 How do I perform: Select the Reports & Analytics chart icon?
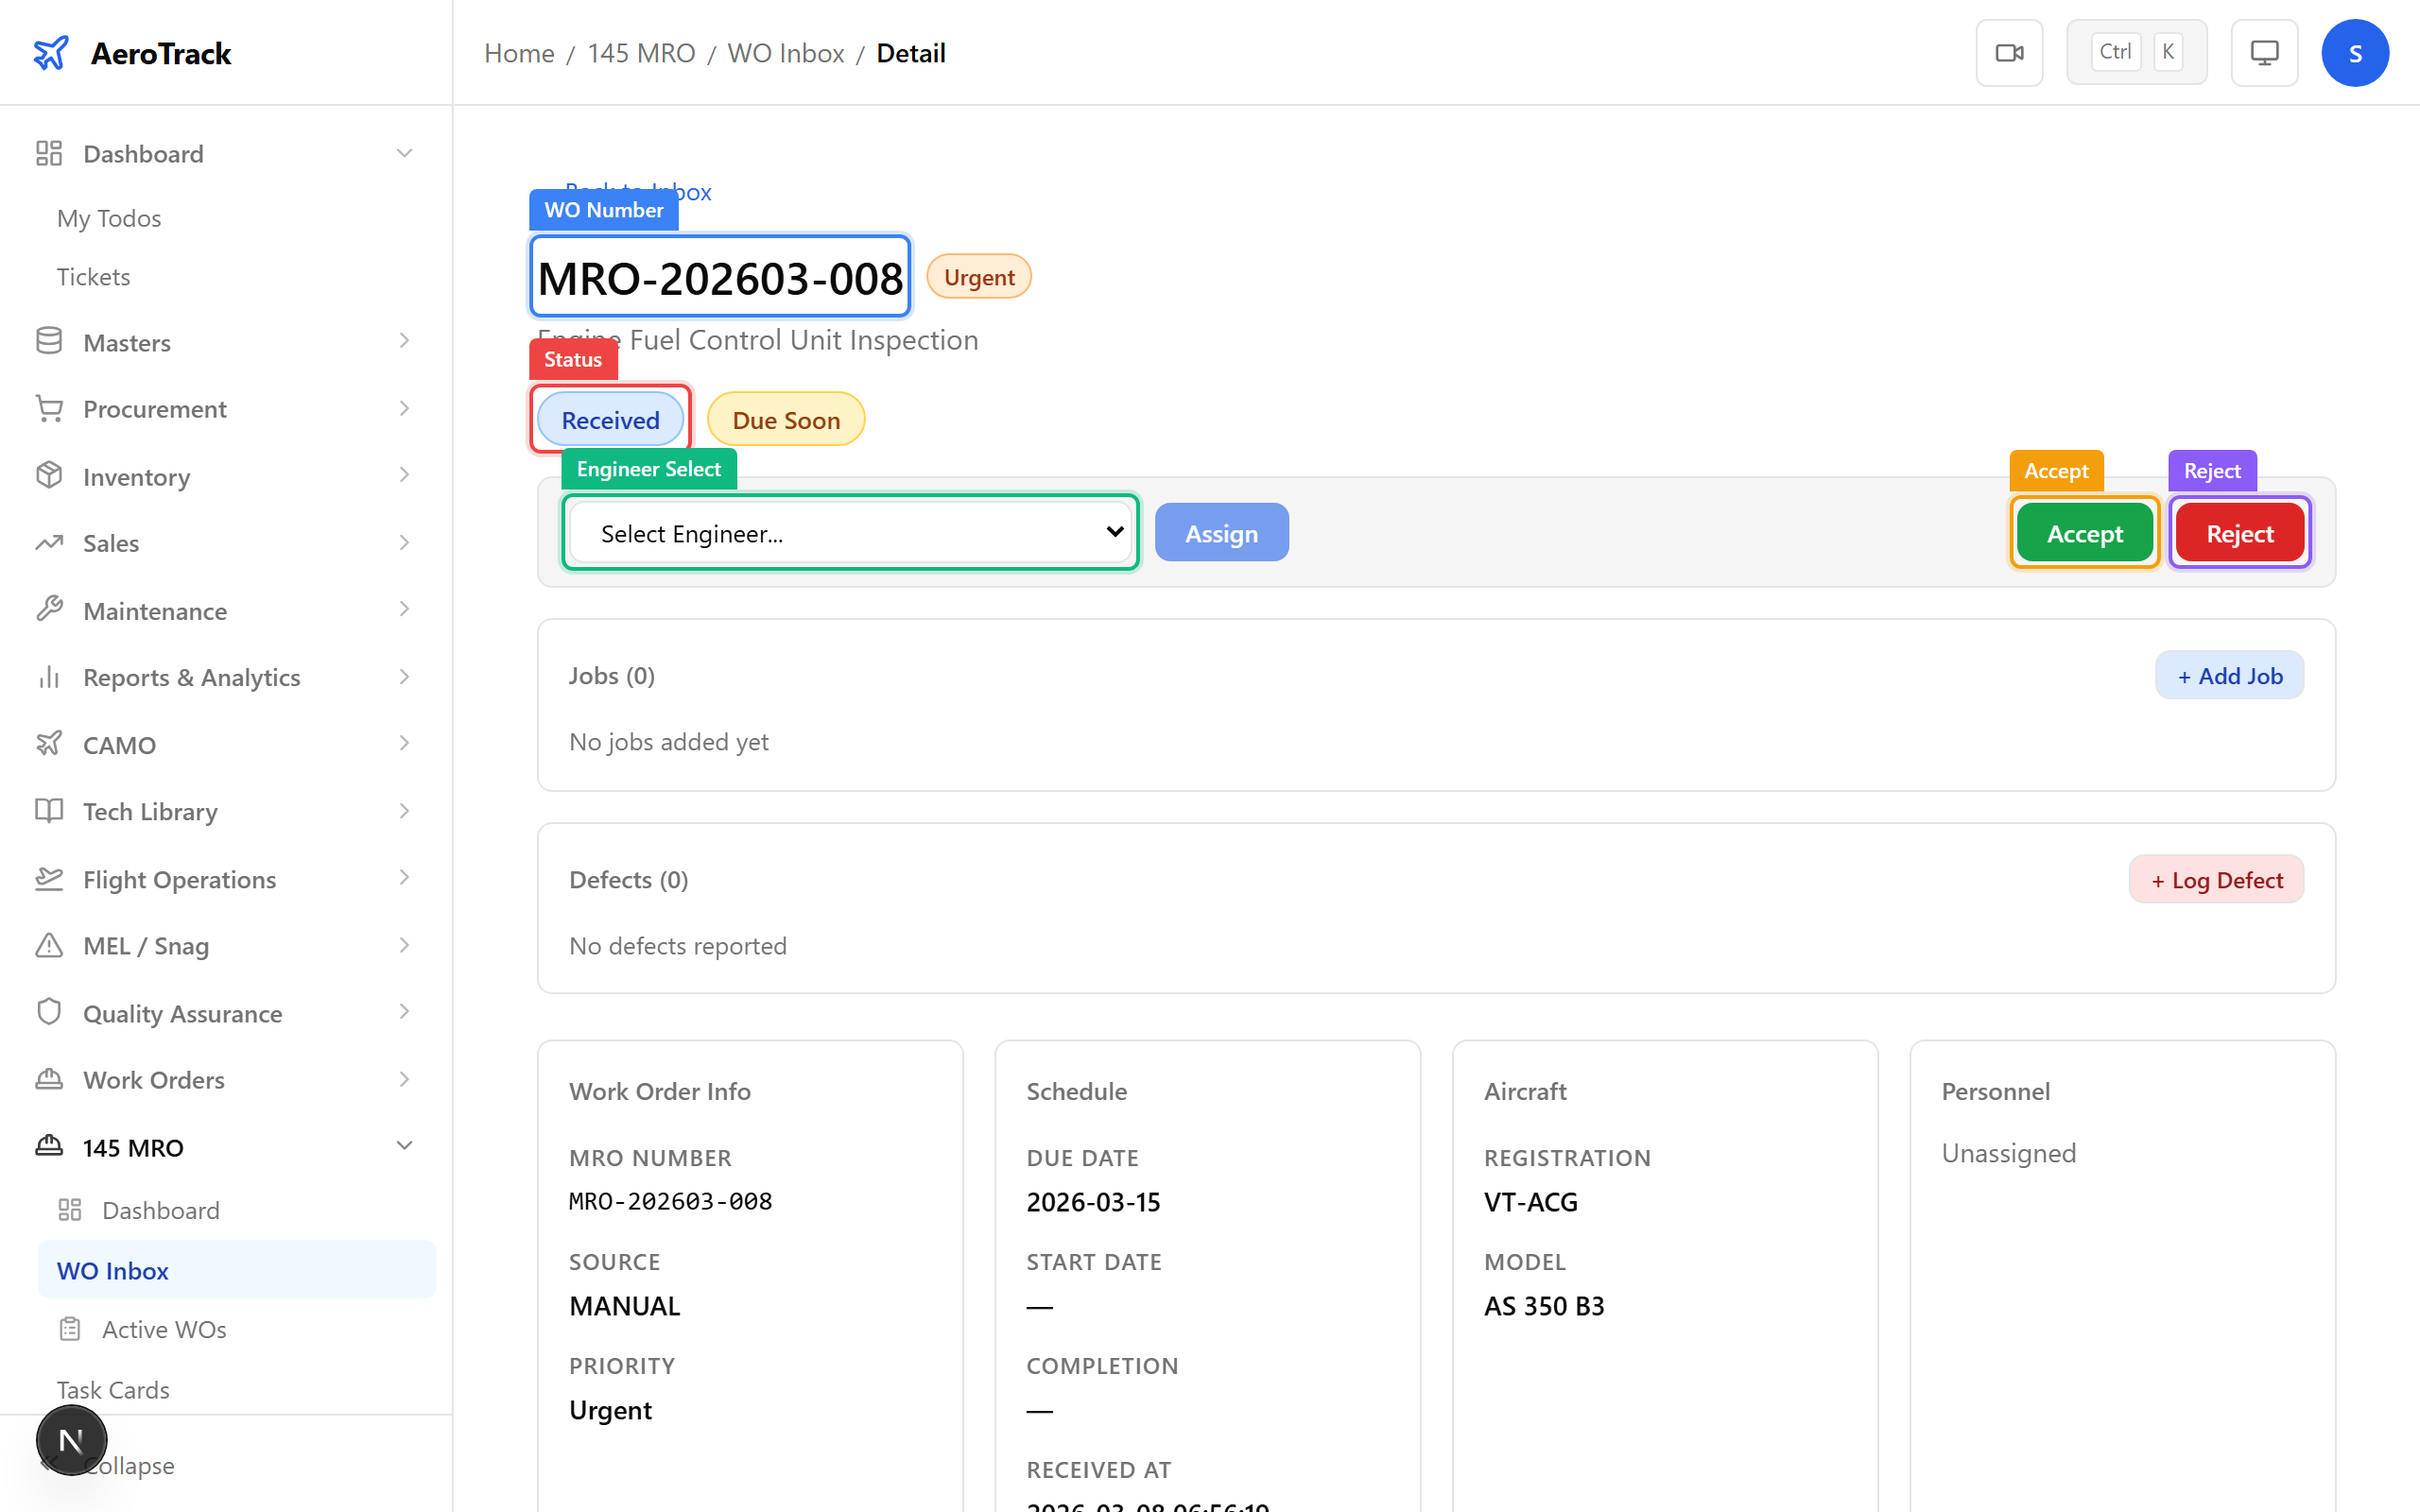[x=49, y=677]
